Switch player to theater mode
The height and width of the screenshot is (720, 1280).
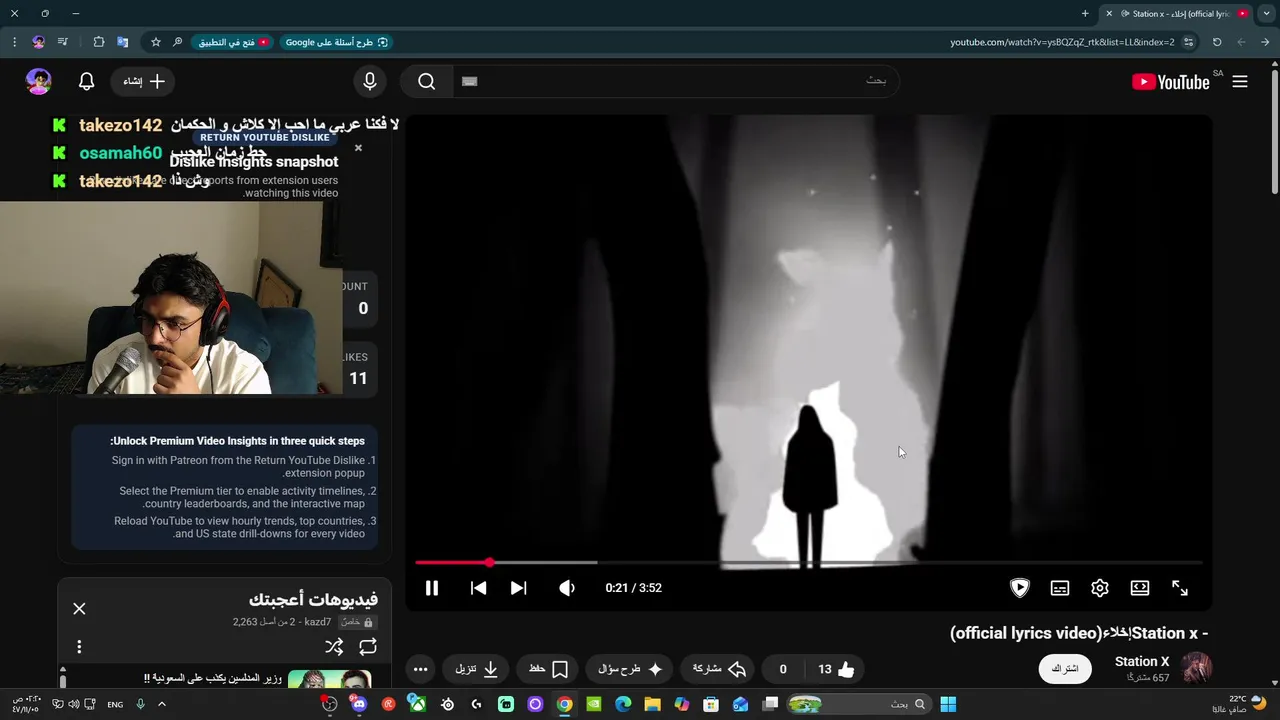[1140, 588]
